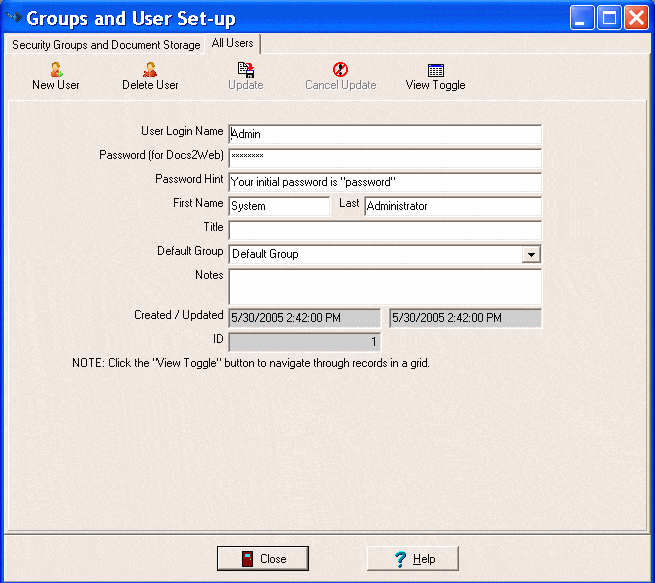Click the Password Hint text field

pos(384,182)
